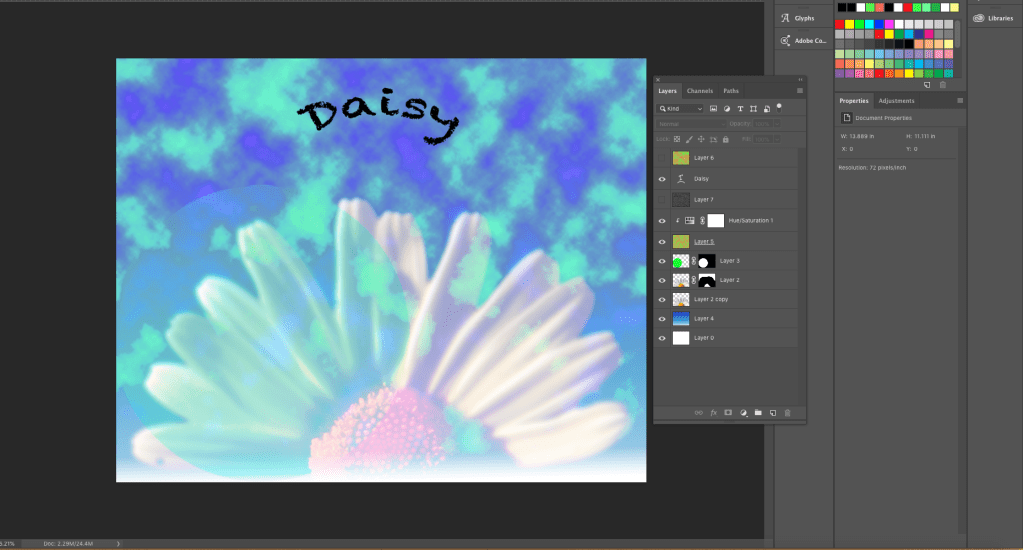Open the Properties panel options menu
Screen dimensions: 1023x550
960,101
